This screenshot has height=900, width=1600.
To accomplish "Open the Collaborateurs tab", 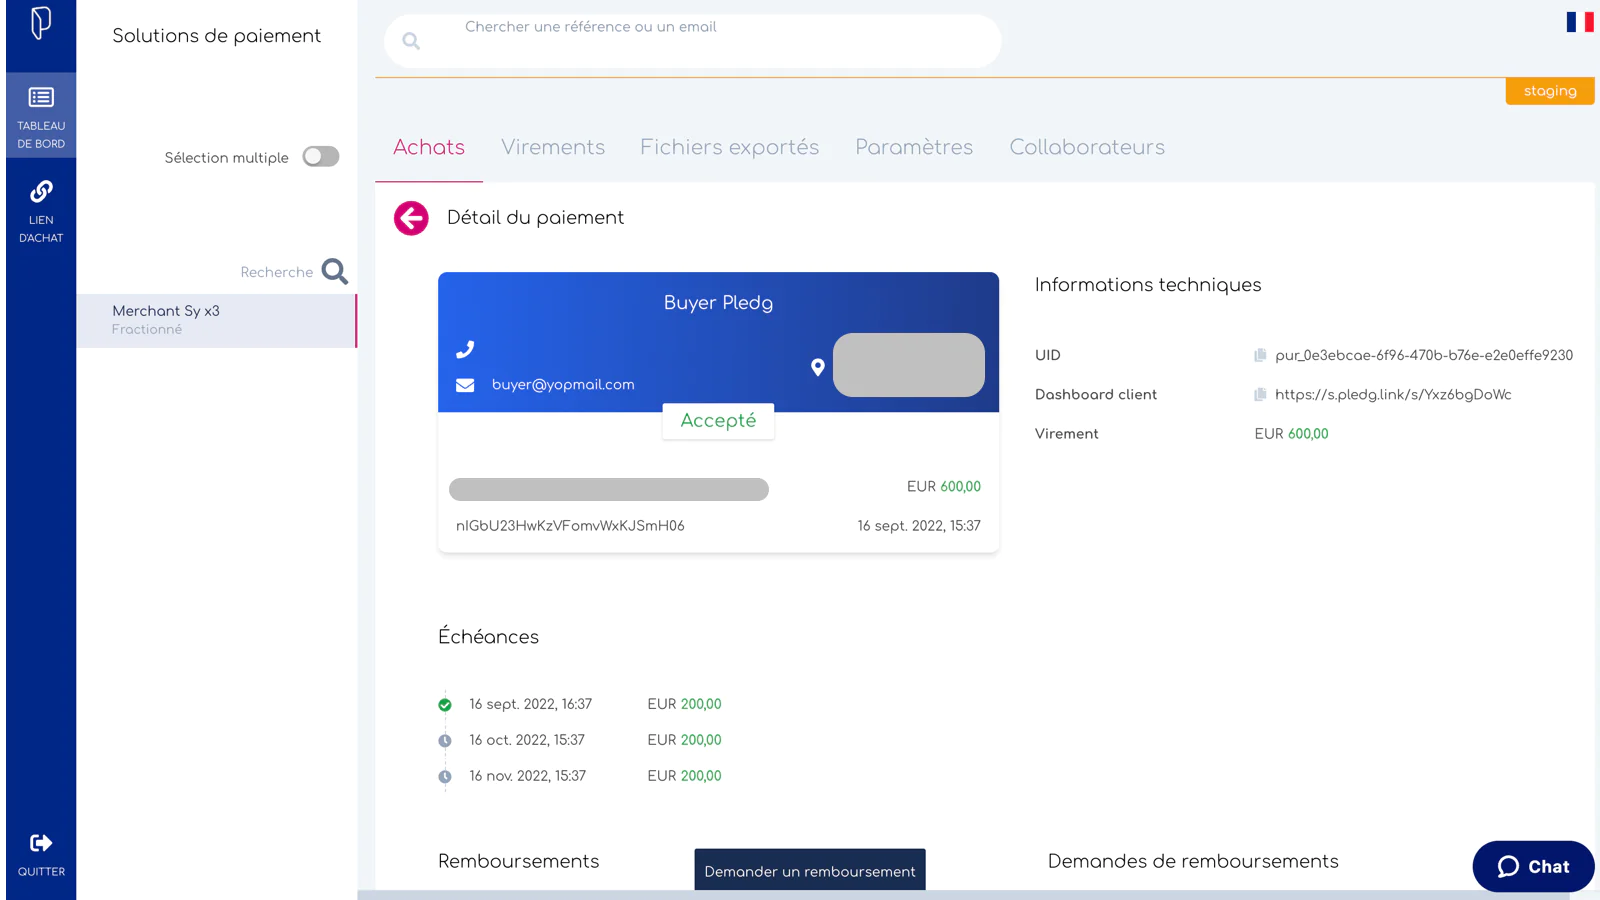I will (1086, 148).
